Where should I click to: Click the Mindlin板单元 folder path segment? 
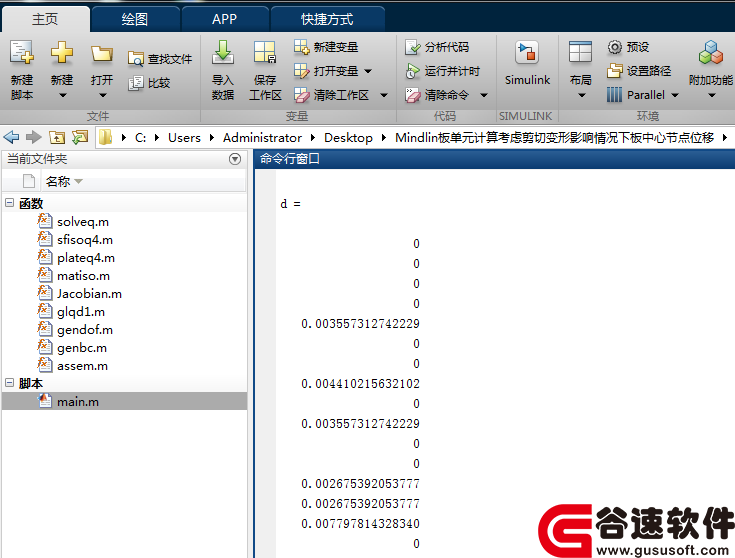coord(554,138)
